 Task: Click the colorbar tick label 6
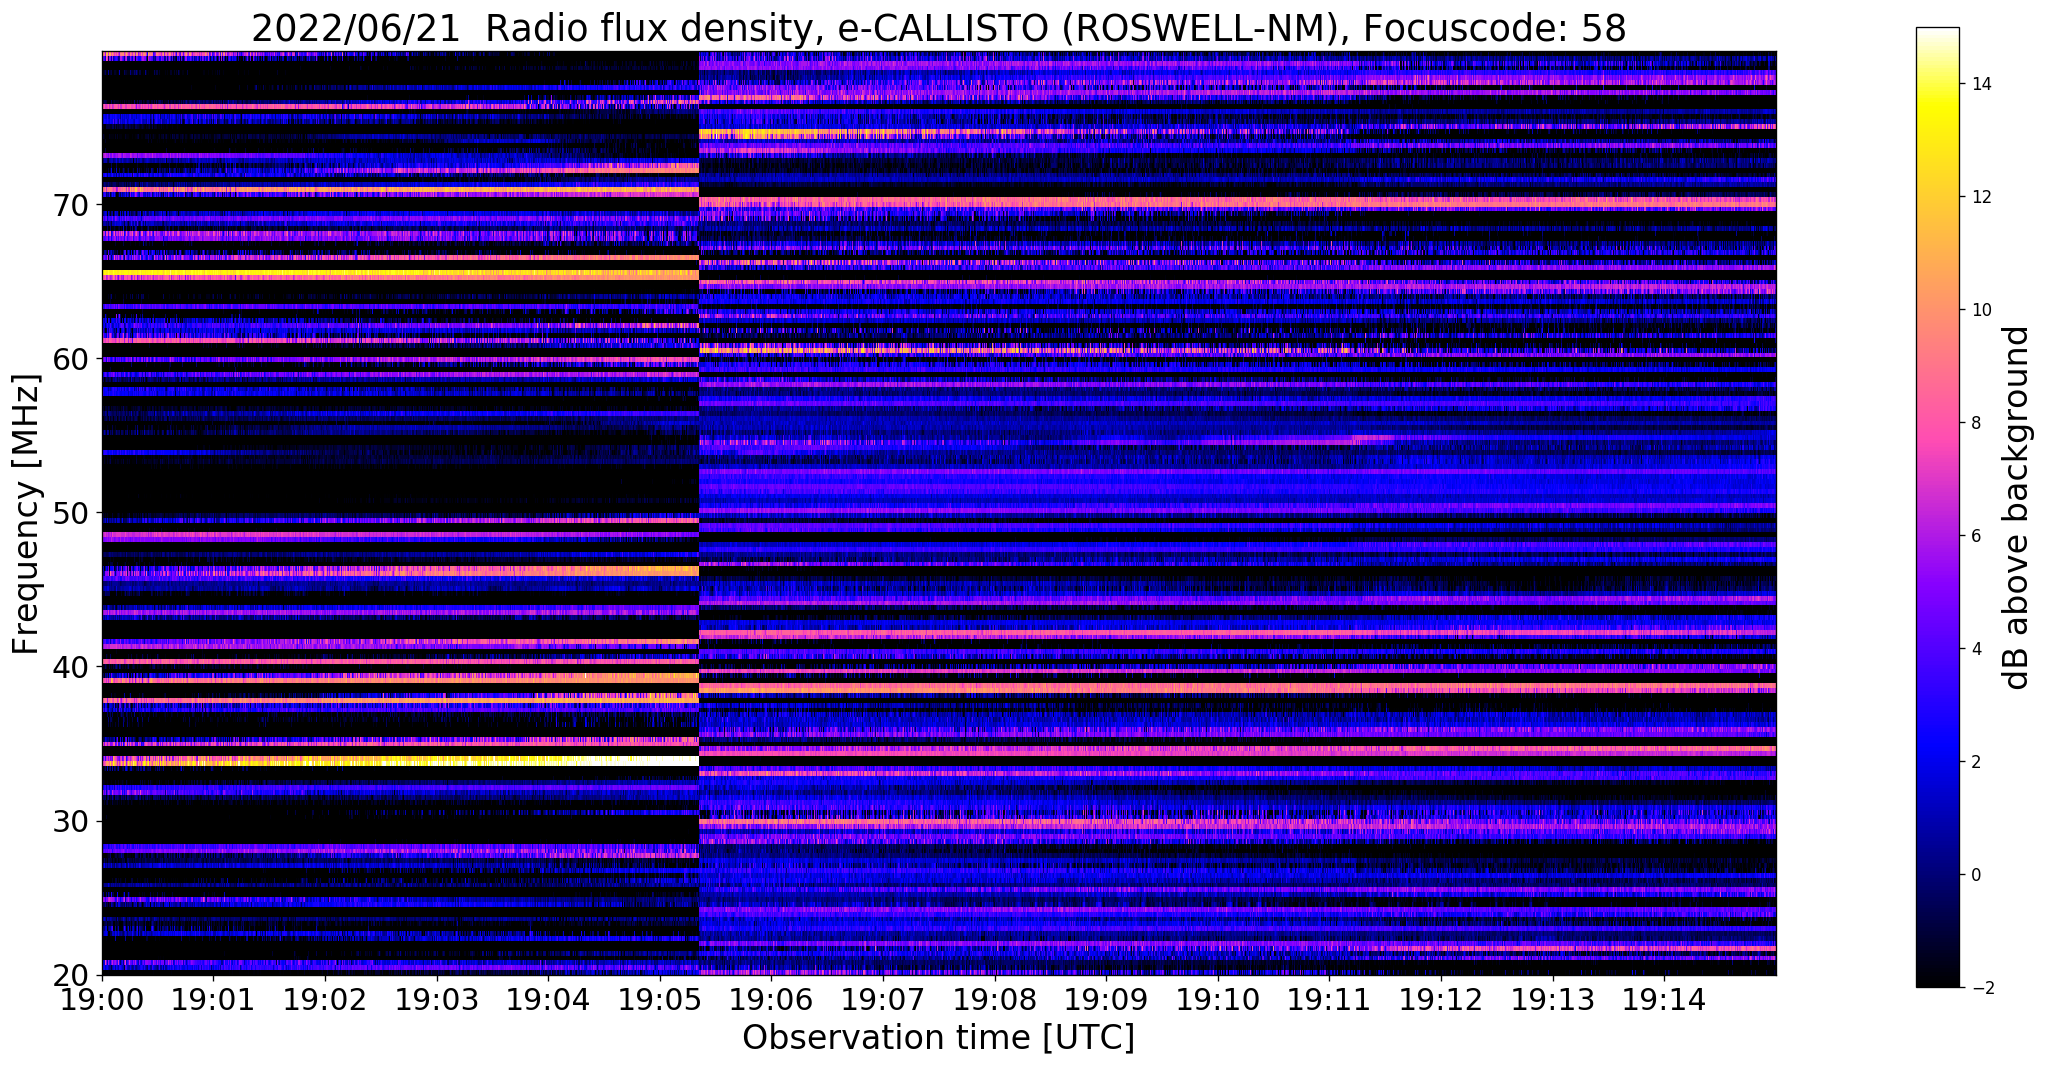point(1976,536)
